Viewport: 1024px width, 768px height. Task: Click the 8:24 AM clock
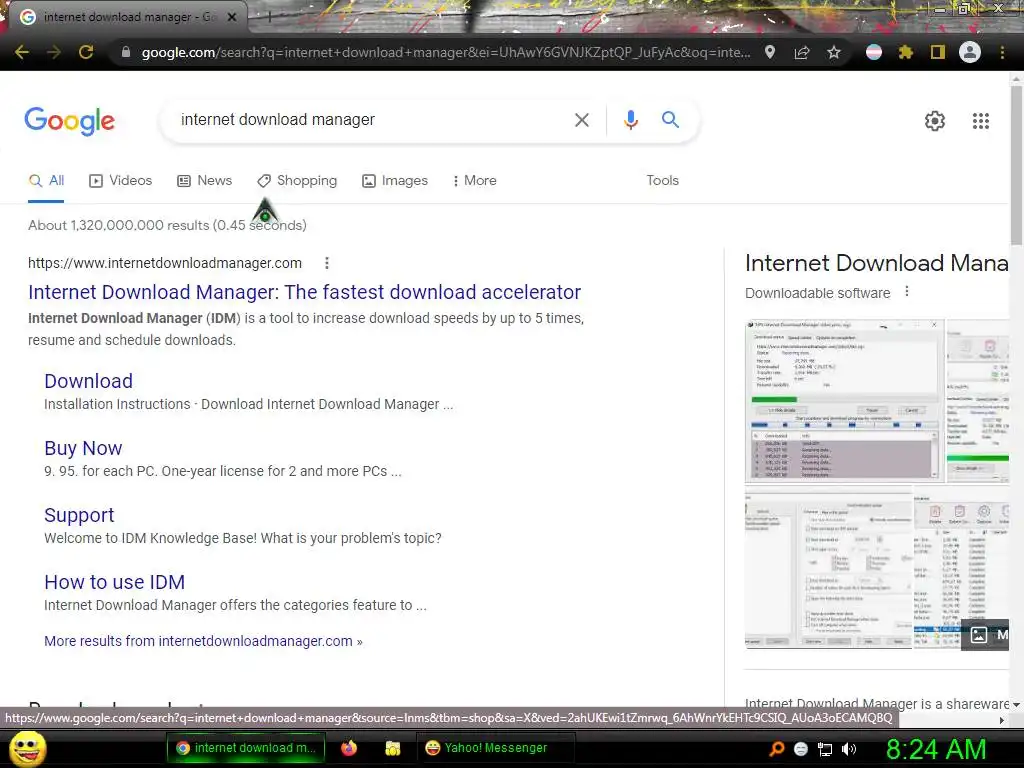[x=936, y=749]
